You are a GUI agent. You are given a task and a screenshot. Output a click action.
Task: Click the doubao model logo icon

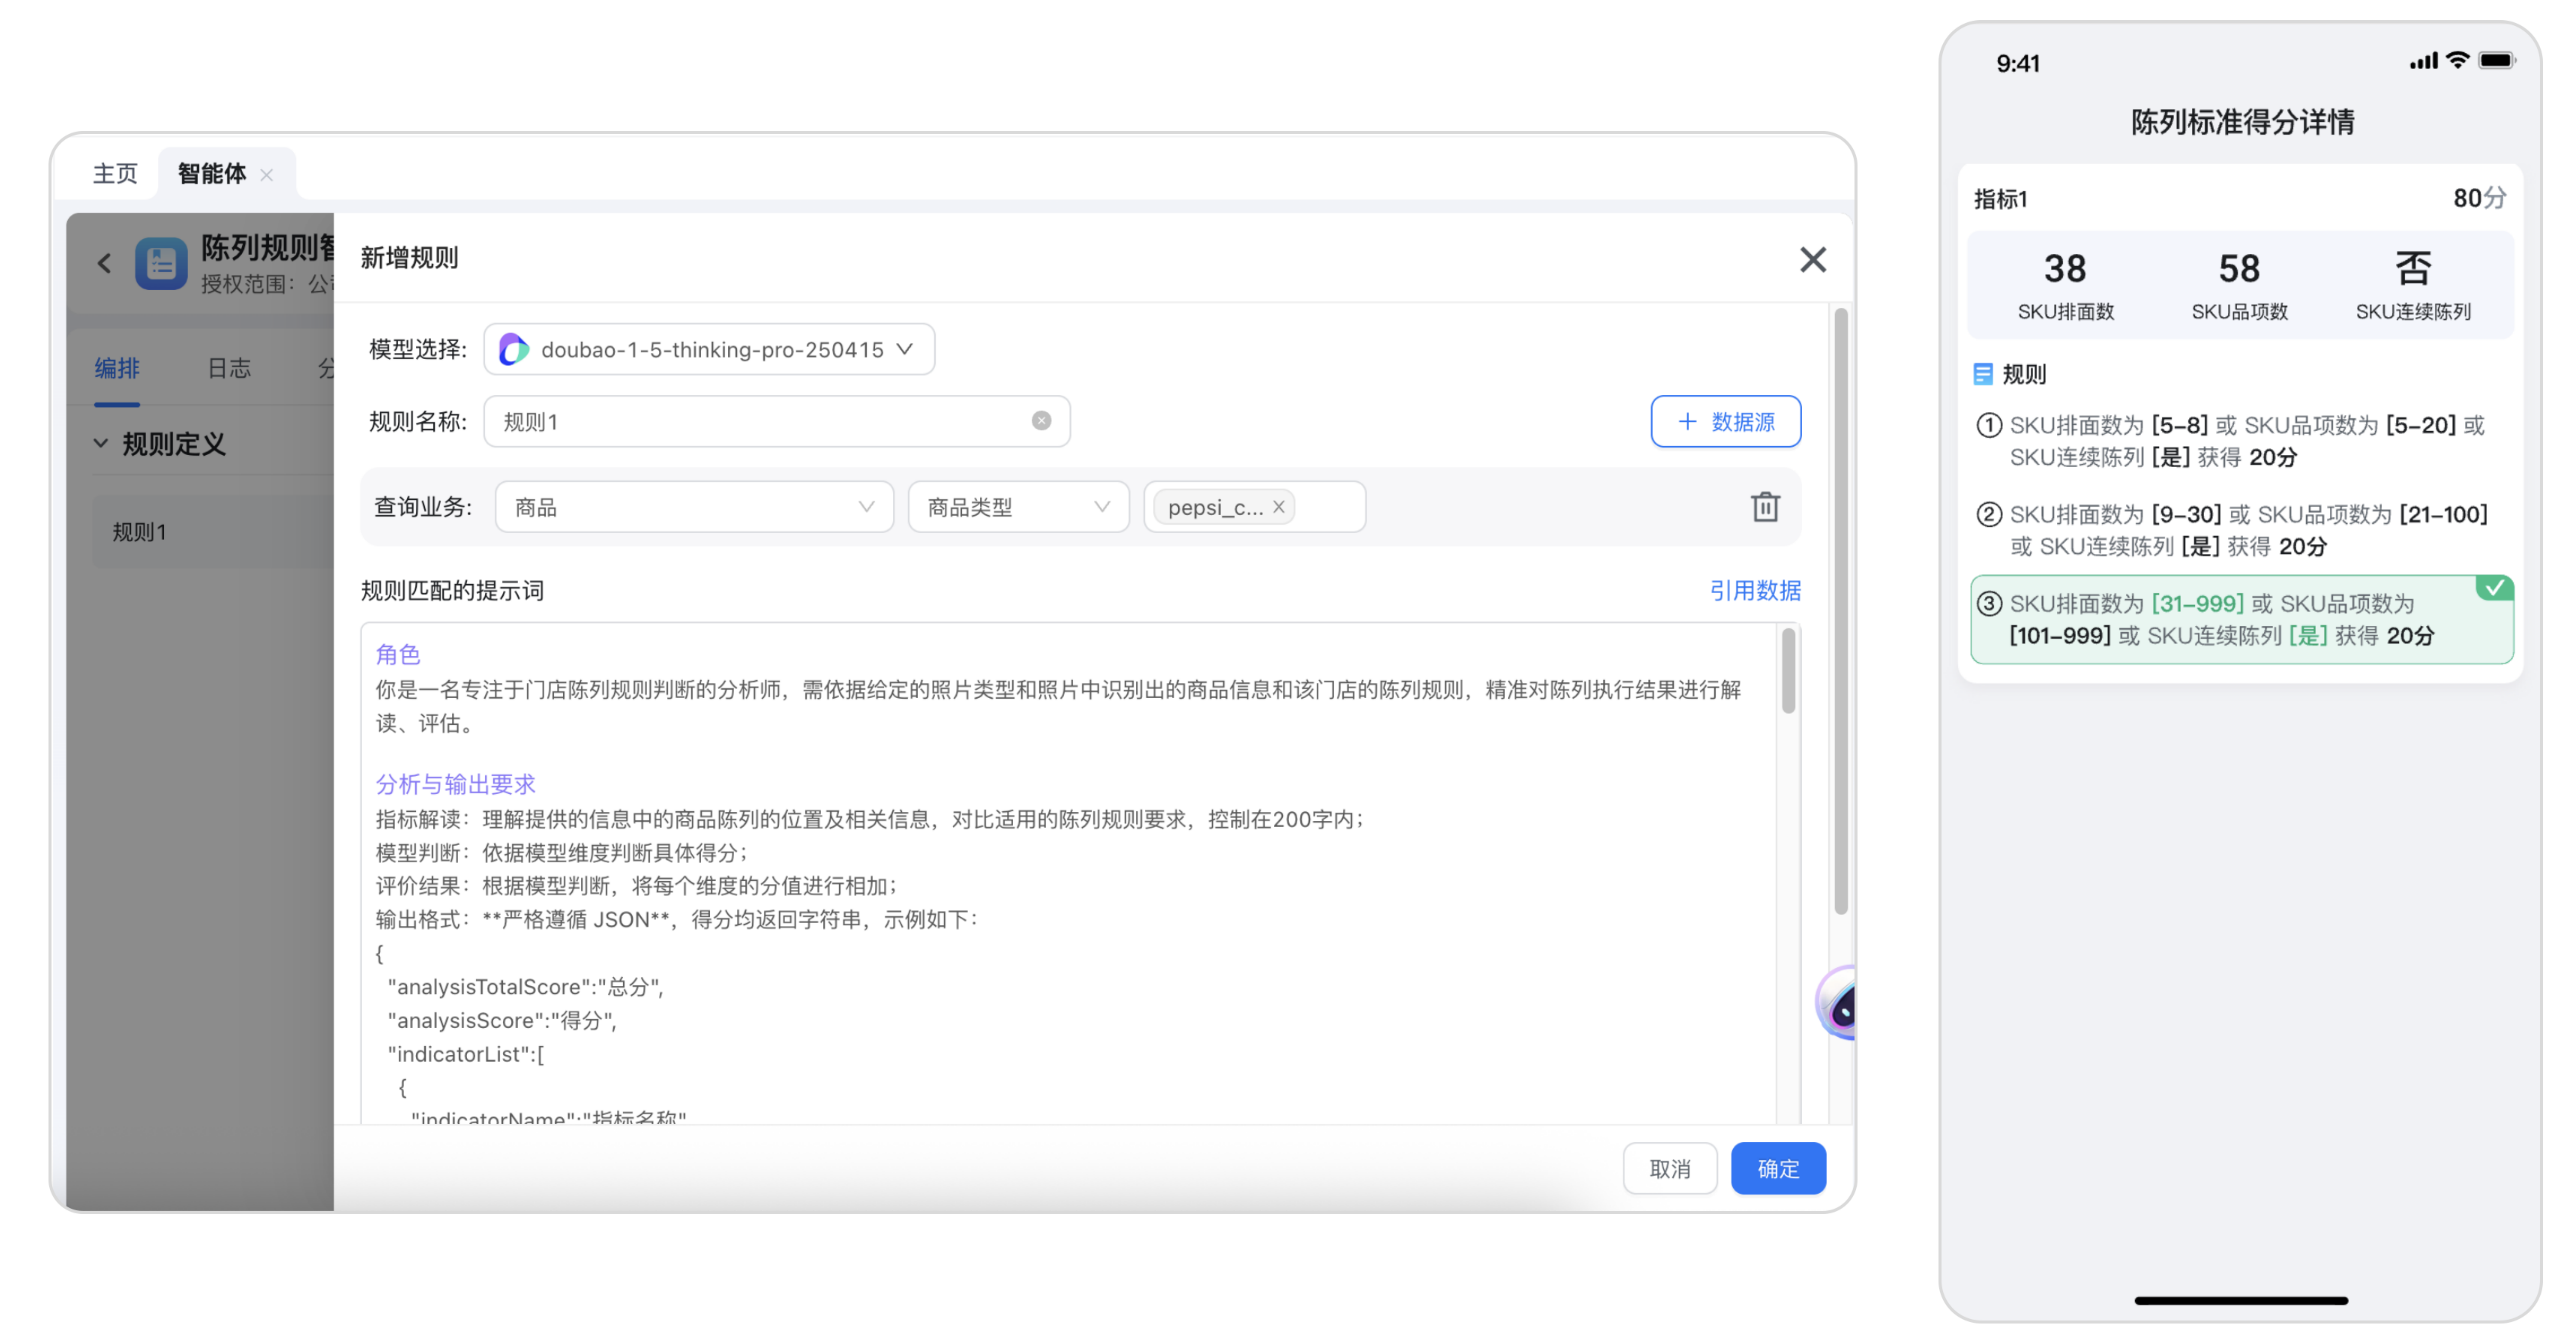513,350
